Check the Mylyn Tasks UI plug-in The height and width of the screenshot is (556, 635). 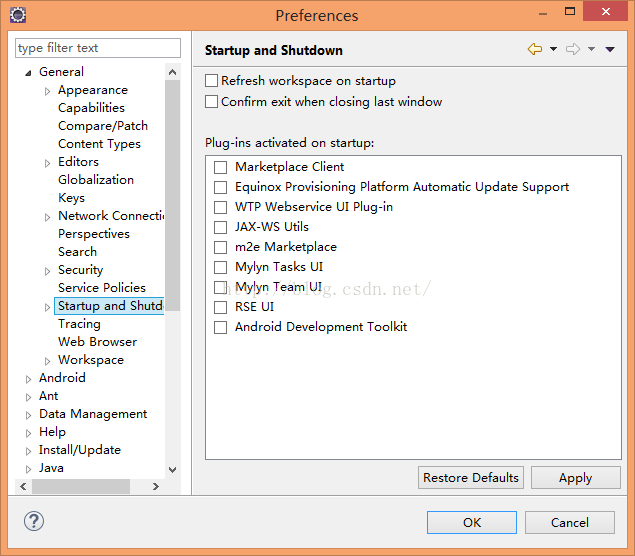pos(220,267)
